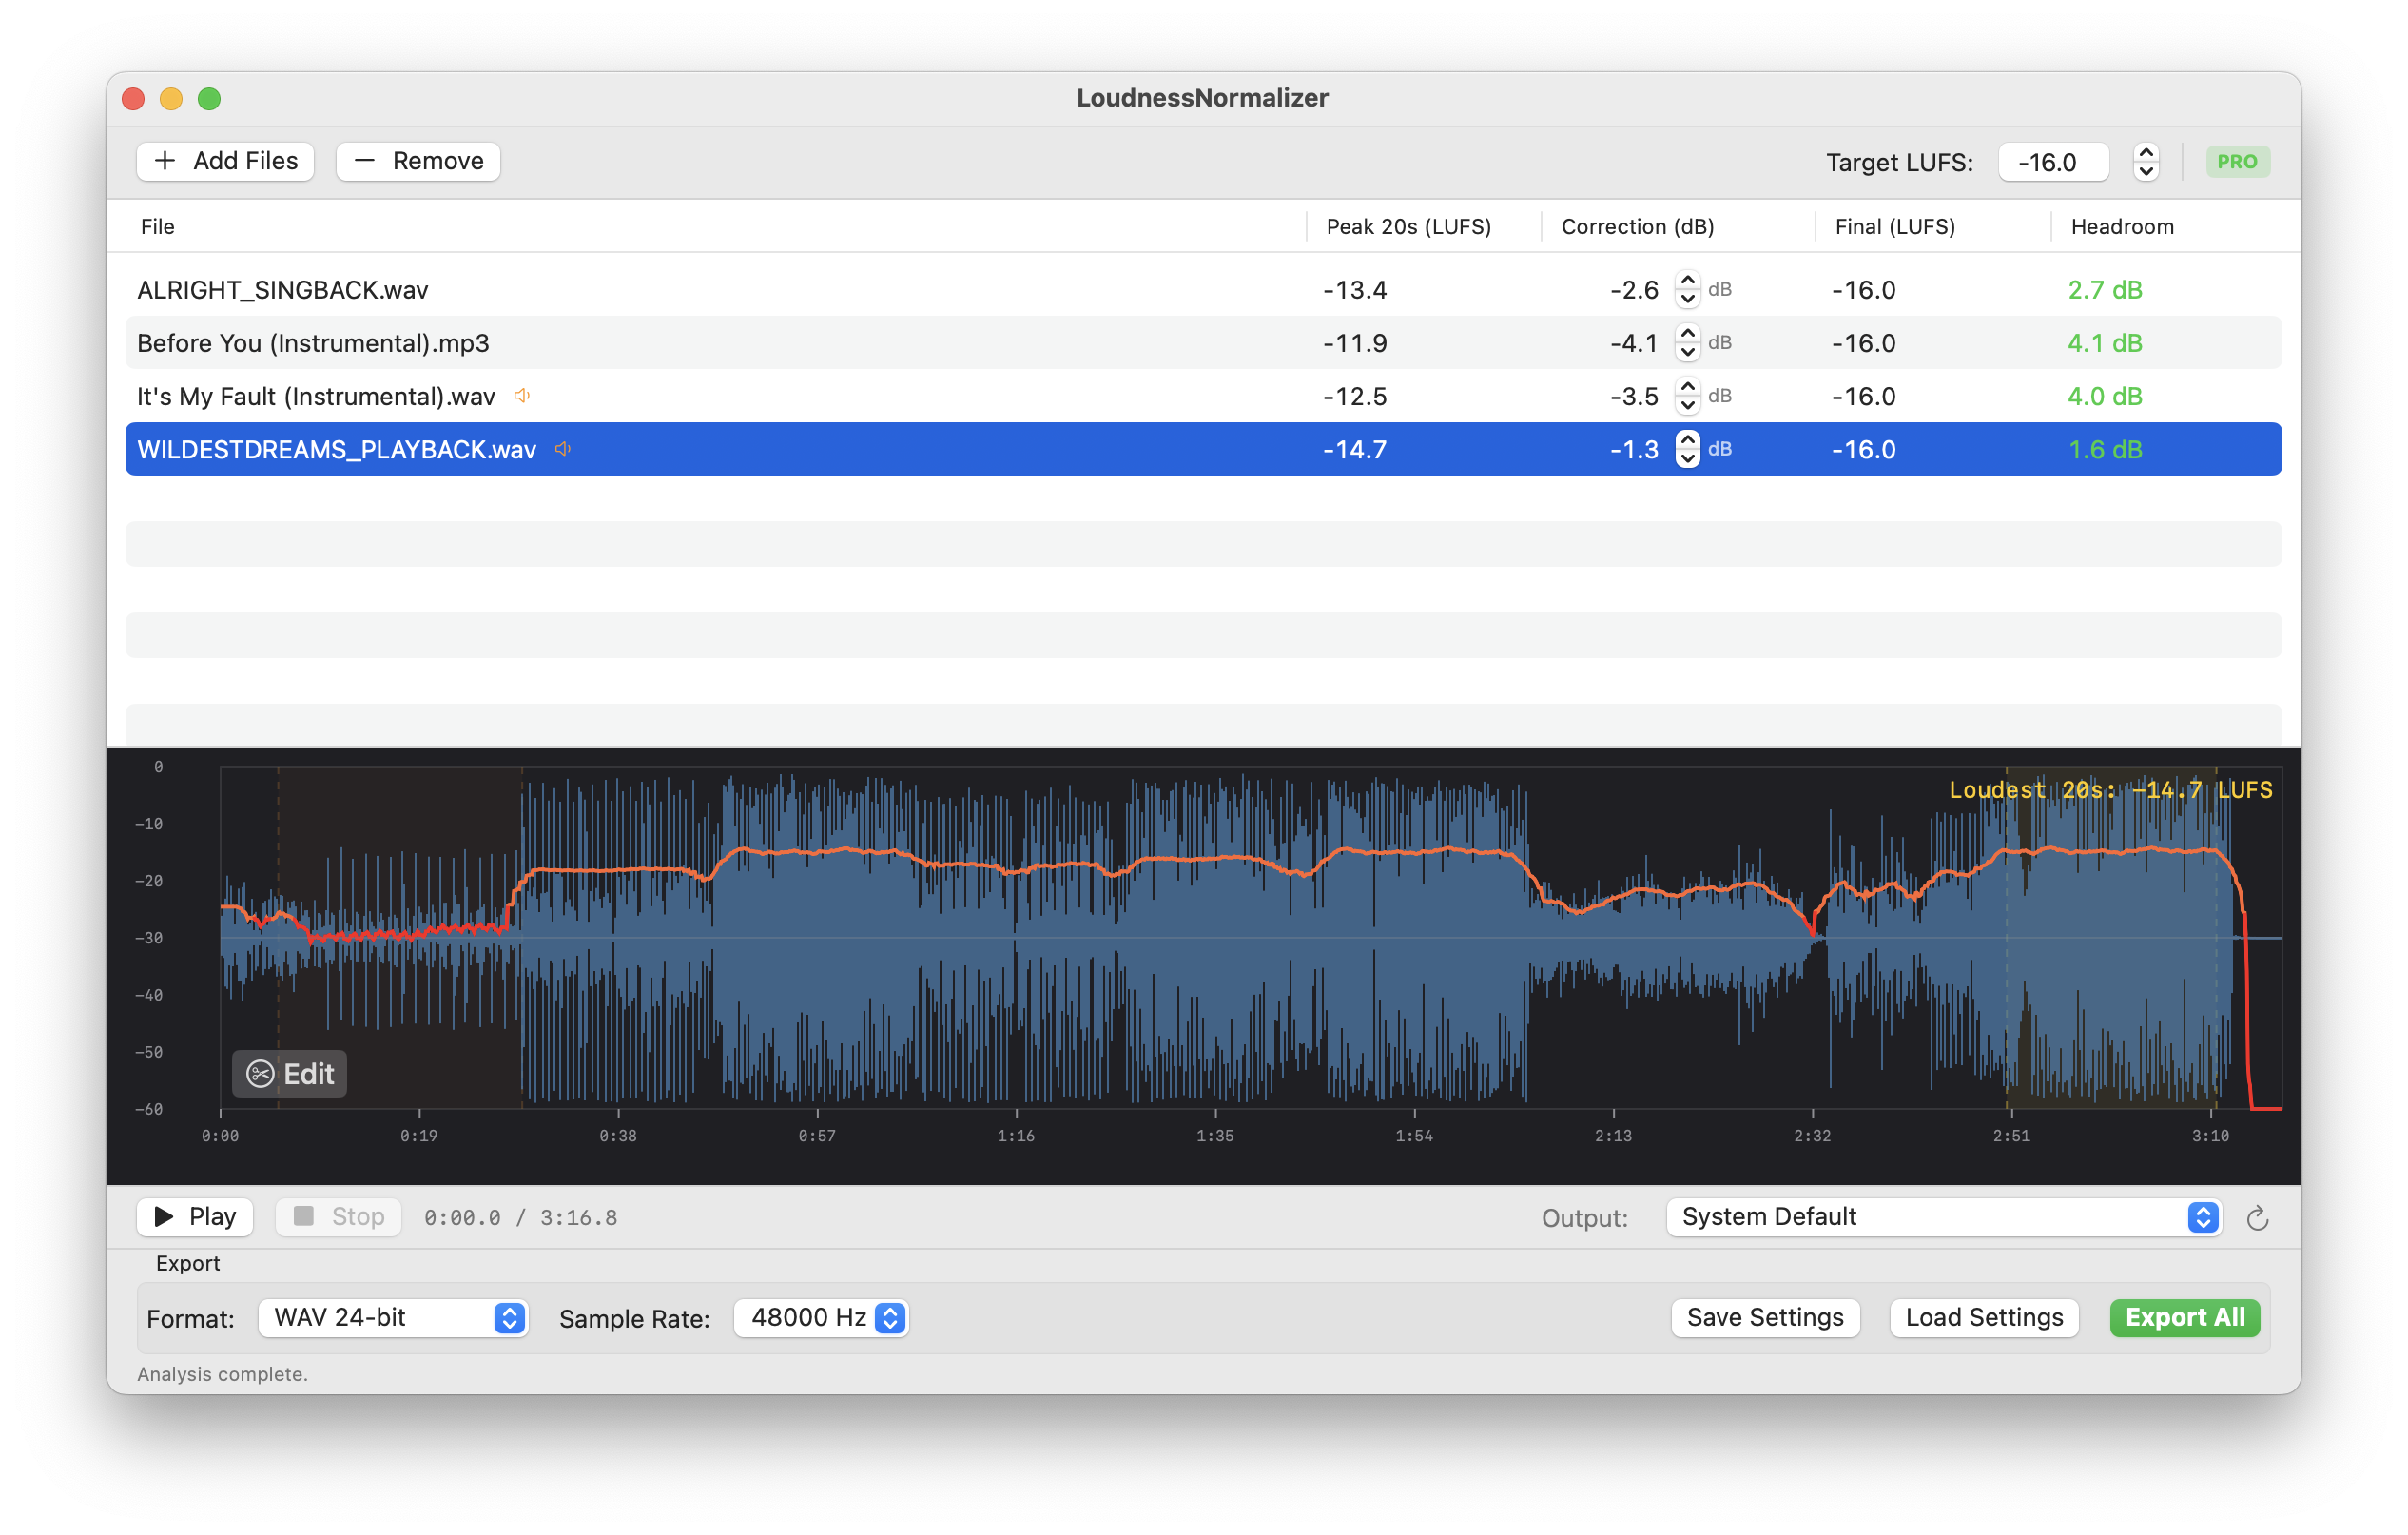Click speaker icon beside WILDESTDREAMS_PLAYBACK.wav
The height and width of the screenshot is (1535, 2408).
[563, 449]
